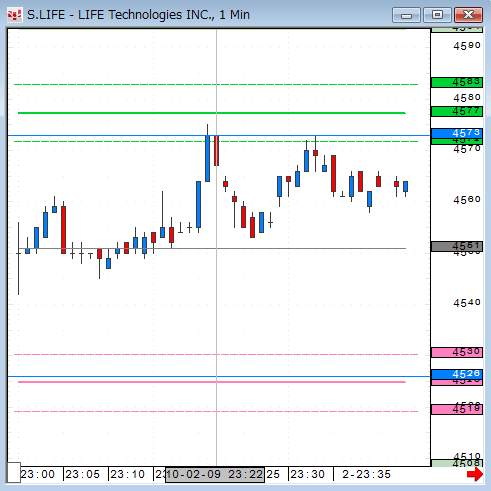Click the 23:00 time axis label
This screenshot has width=491, height=491.
pyautogui.click(x=37, y=474)
